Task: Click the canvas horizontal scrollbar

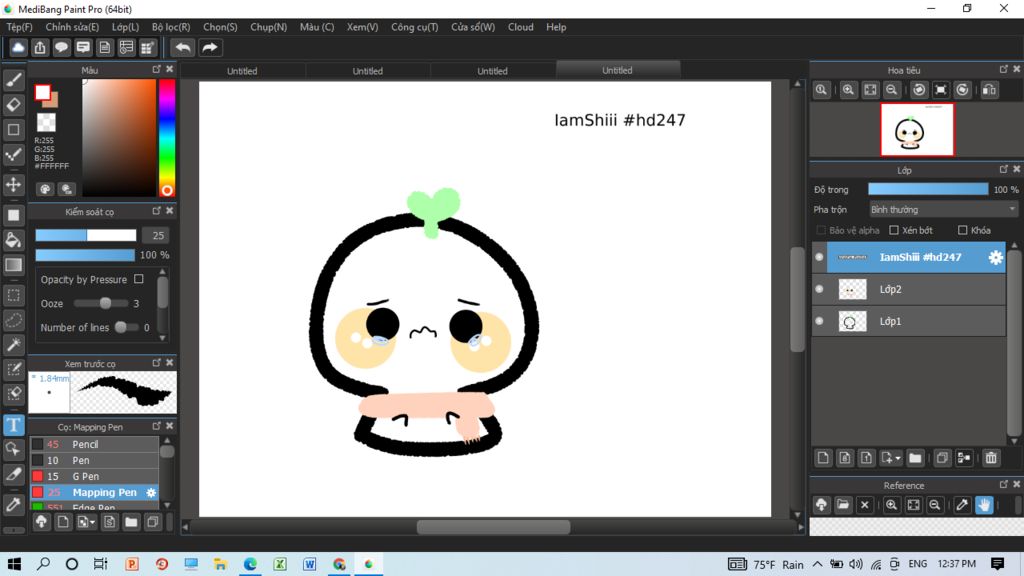Action: click(493, 526)
